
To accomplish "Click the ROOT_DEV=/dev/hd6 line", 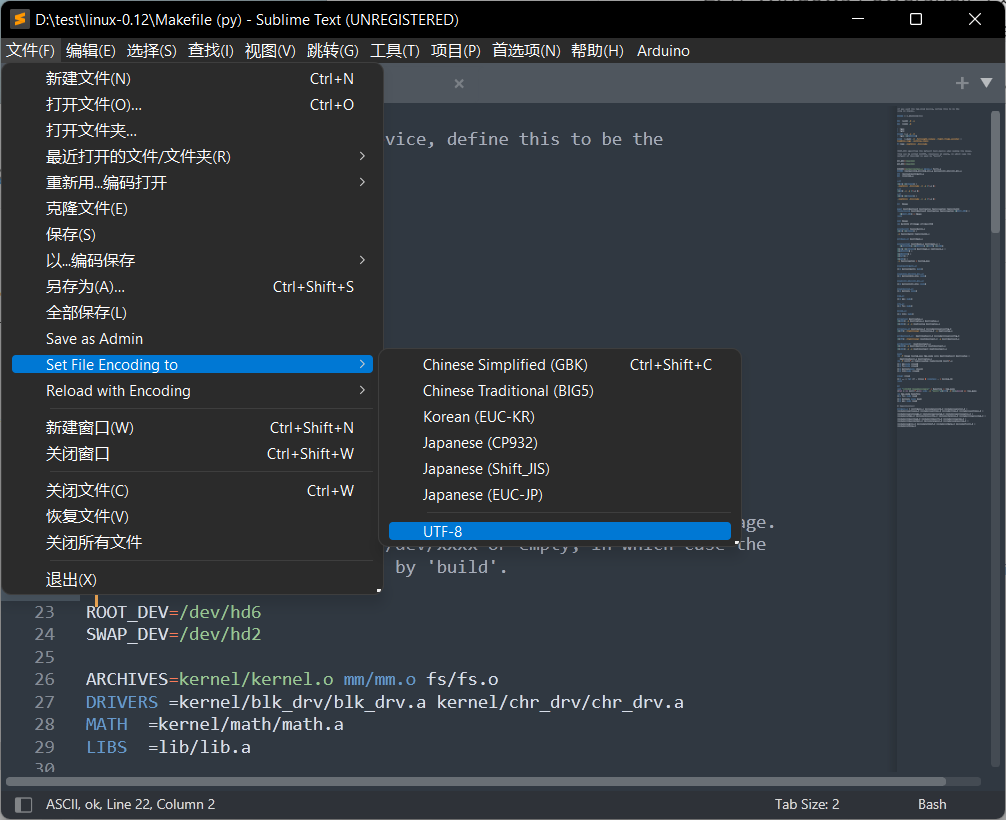I will pos(173,612).
